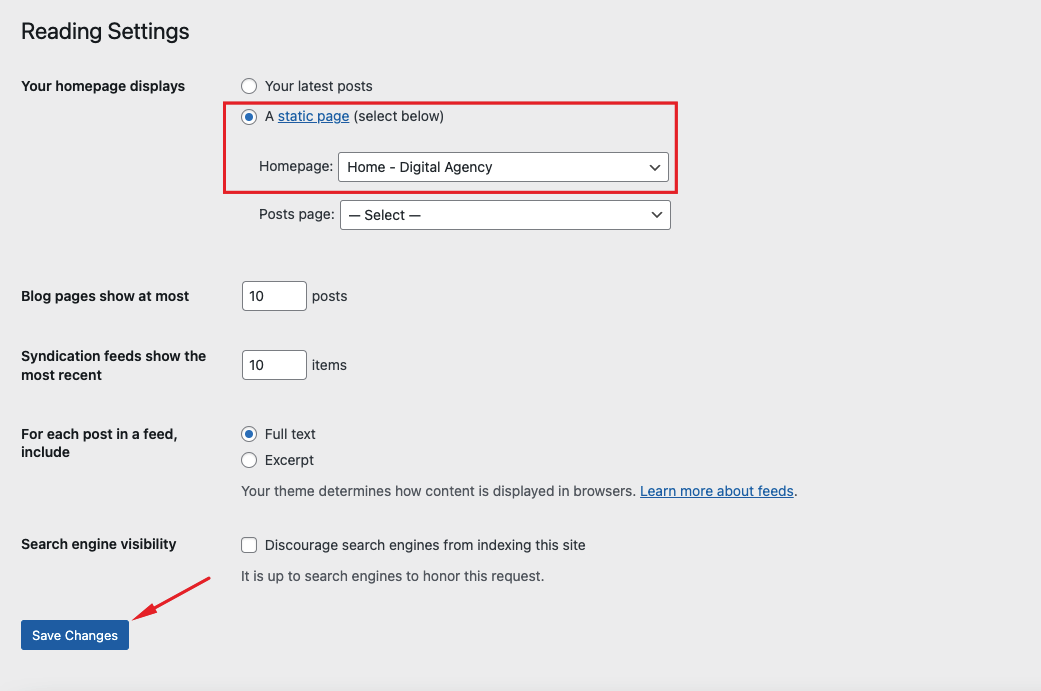Choose the "Full text" feed radio button
The width and height of the screenshot is (1041, 691).
pos(249,434)
